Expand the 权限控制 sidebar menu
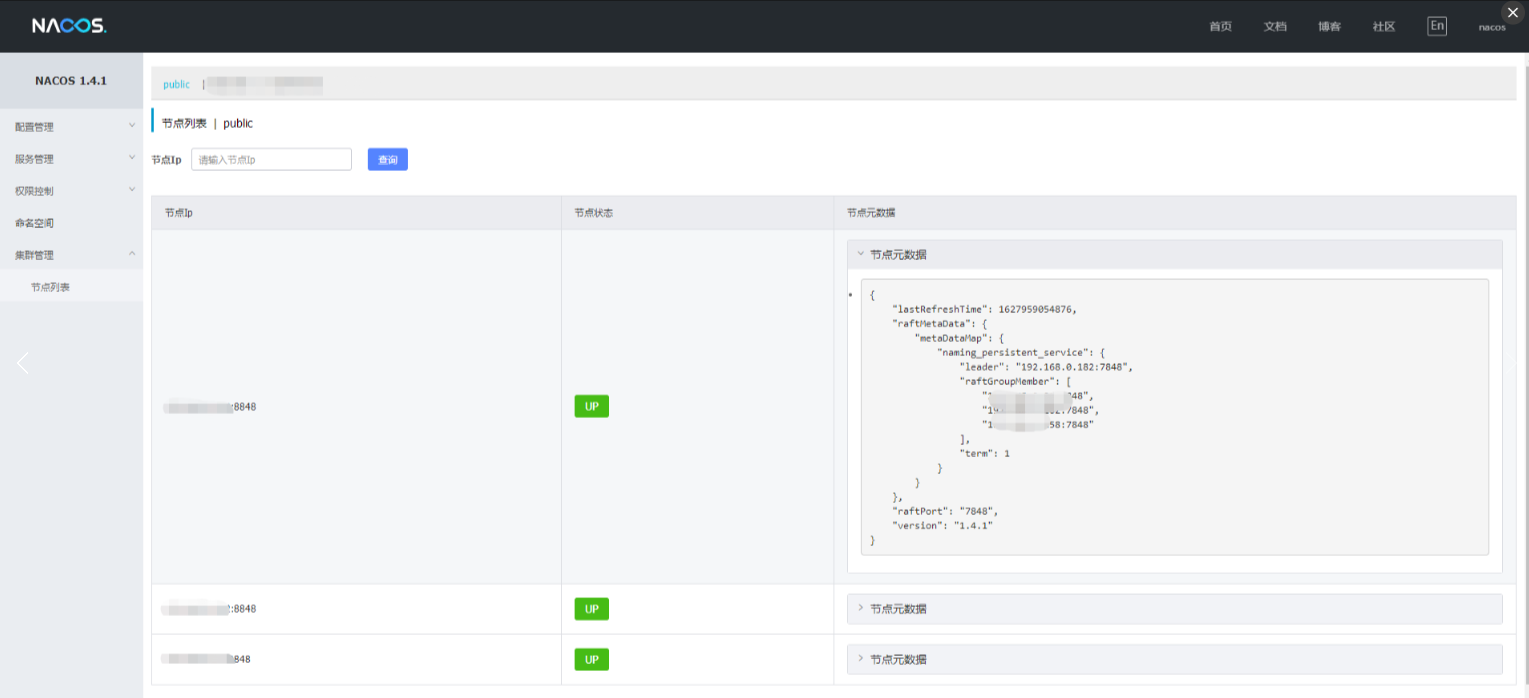1529x698 pixels. (x=72, y=191)
